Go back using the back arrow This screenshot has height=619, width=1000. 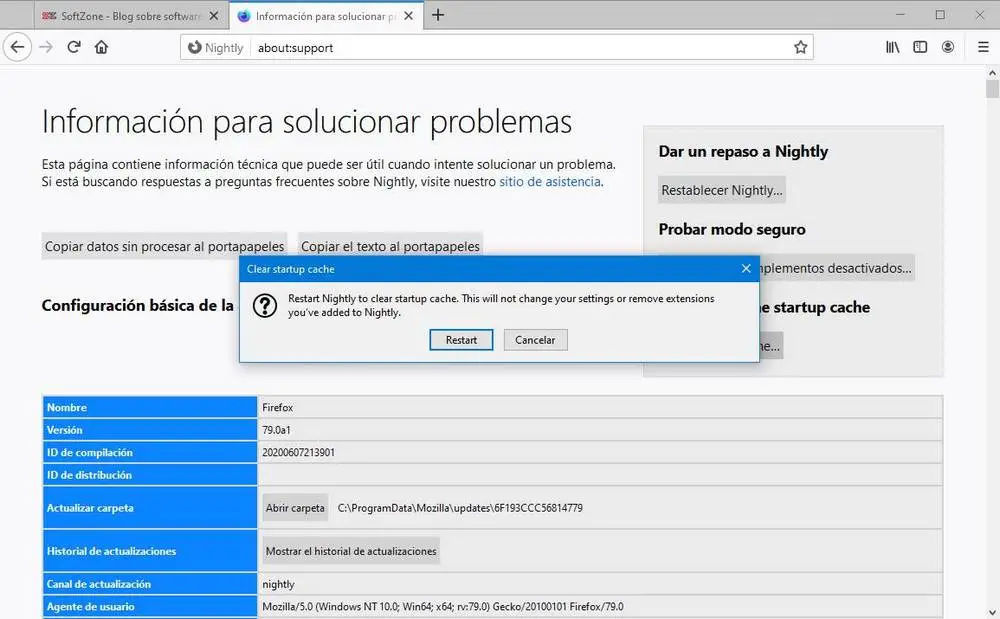coord(17,47)
